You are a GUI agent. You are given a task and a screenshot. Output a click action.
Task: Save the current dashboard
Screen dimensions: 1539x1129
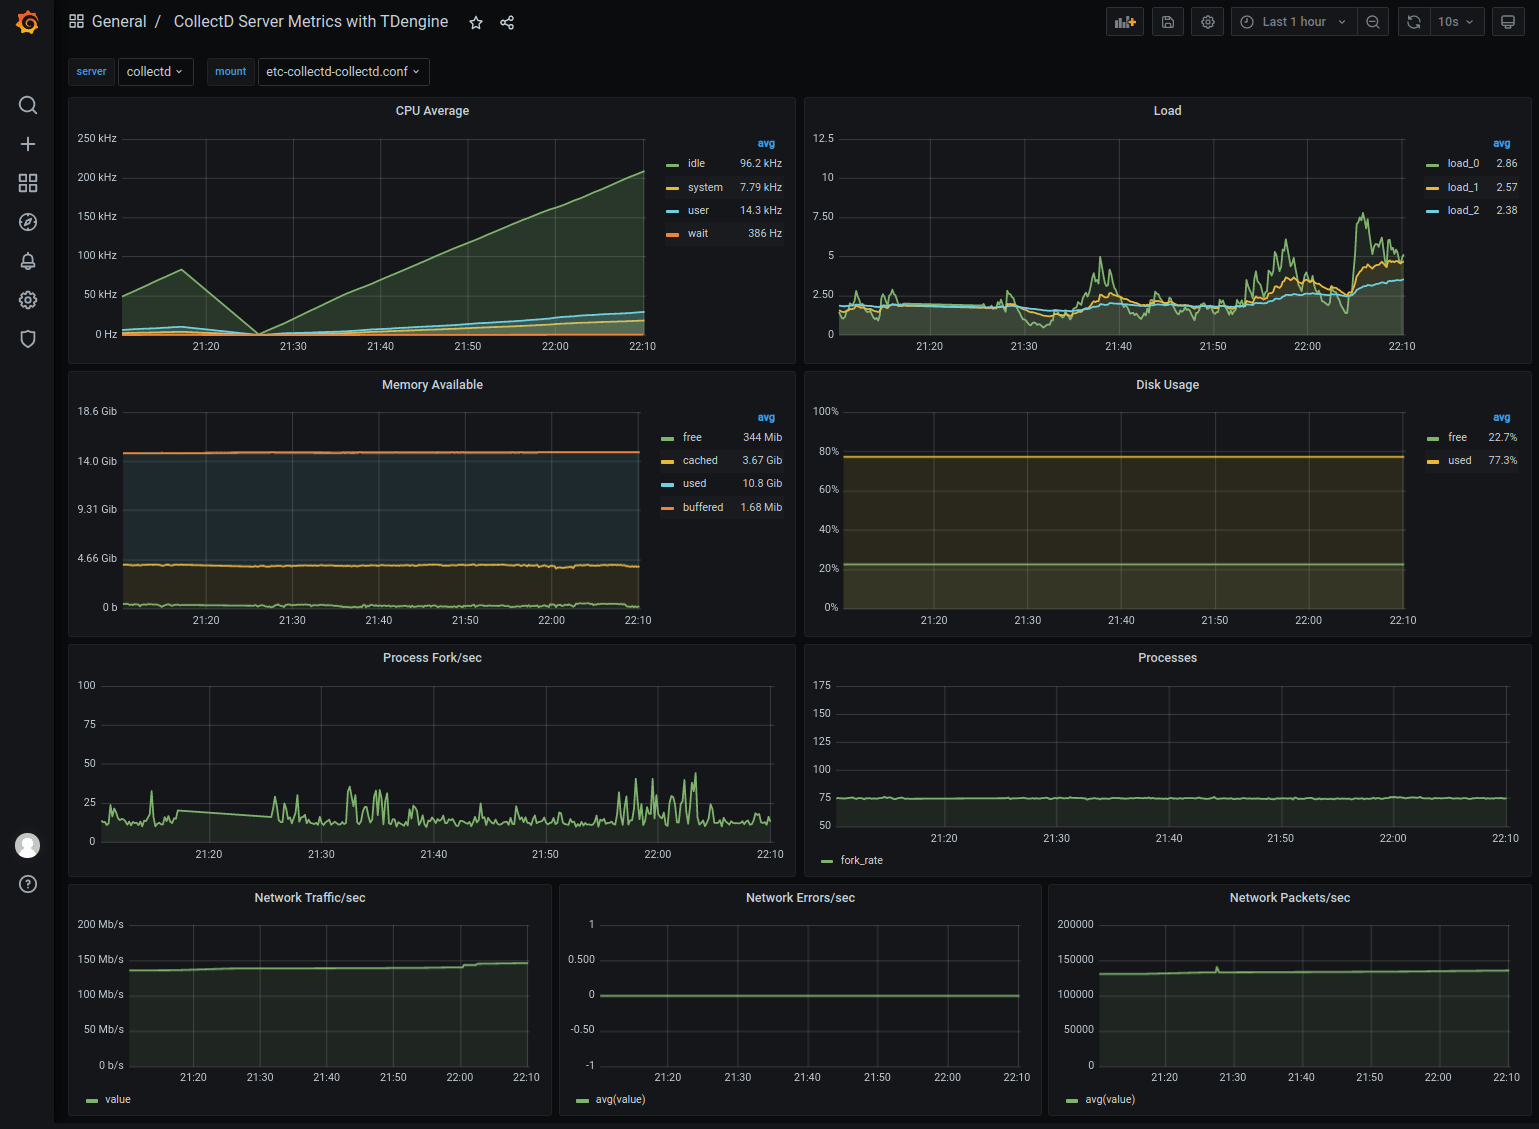[x=1167, y=21]
